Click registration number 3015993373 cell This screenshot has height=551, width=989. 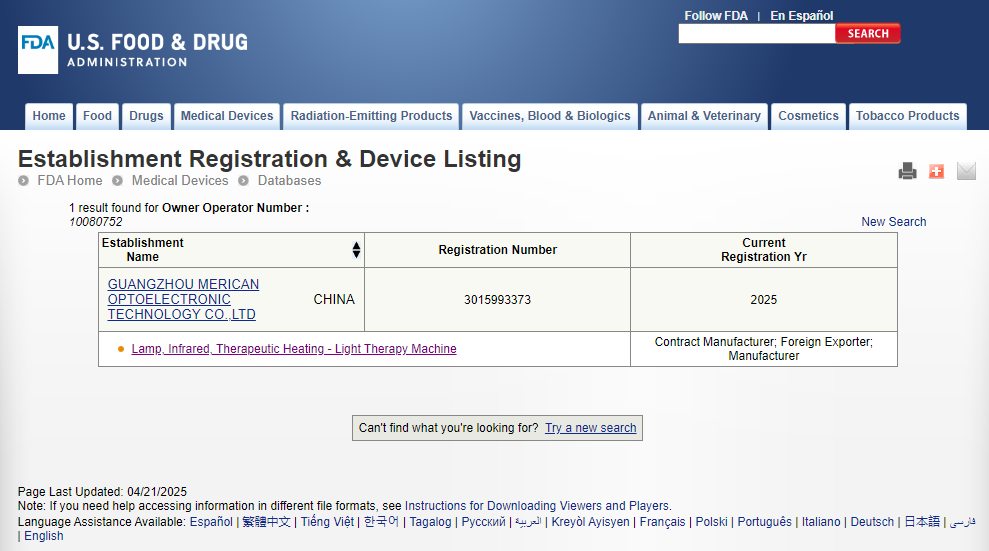pyautogui.click(x=498, y=300)
